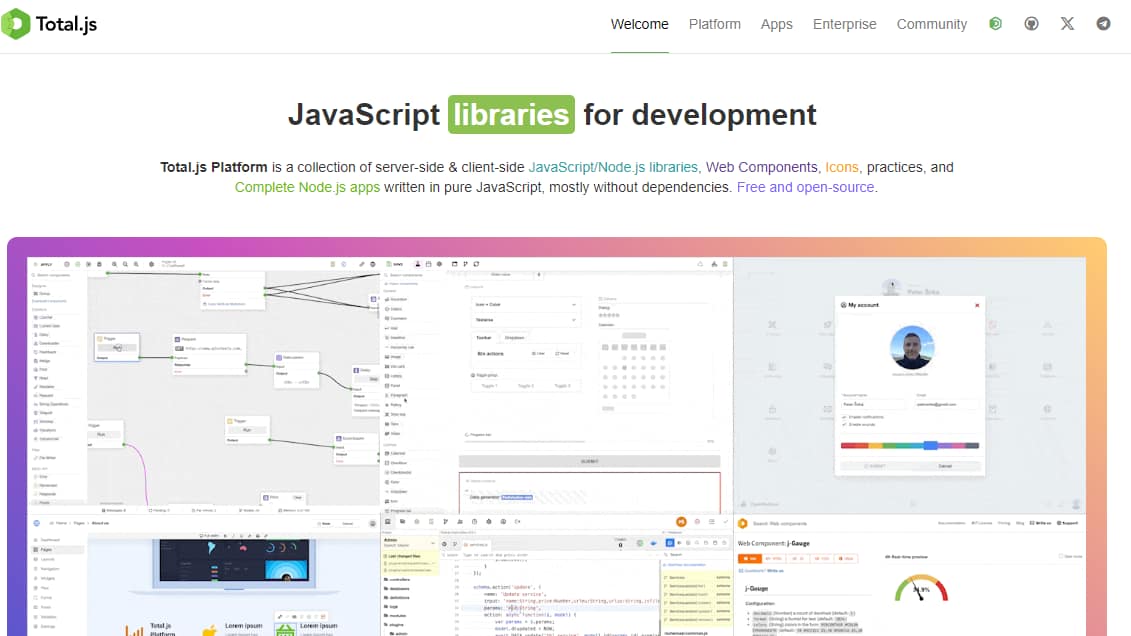Click the settings gear in the UI builder toolbar
This screenshot has width=1131, height=636.
coord(438,264)
